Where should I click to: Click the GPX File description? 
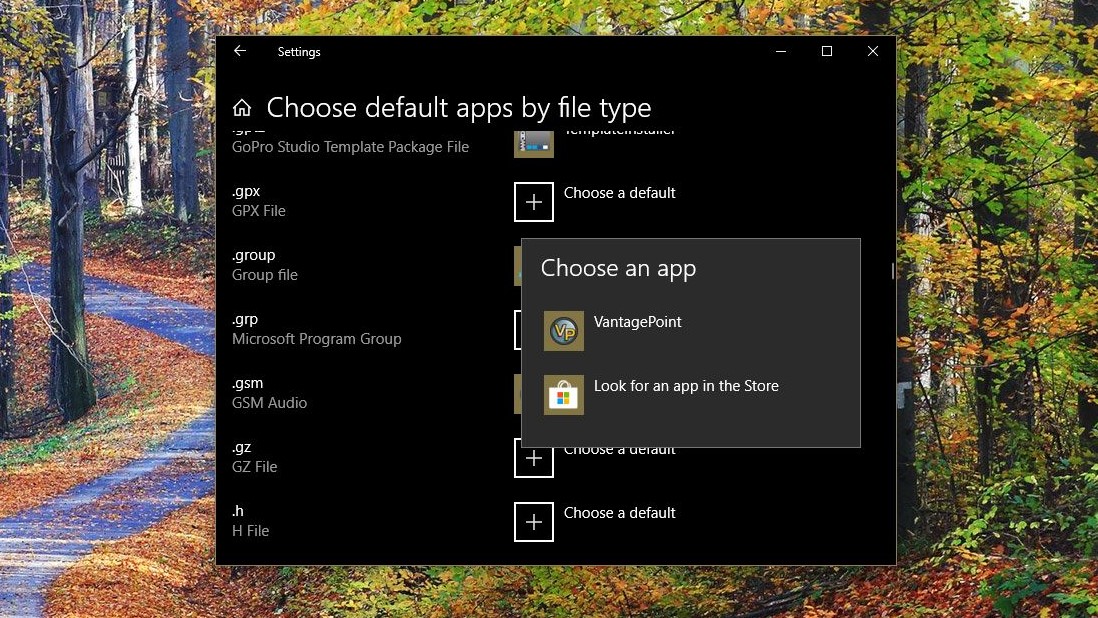pyautogui.click(x=259, y=211)
